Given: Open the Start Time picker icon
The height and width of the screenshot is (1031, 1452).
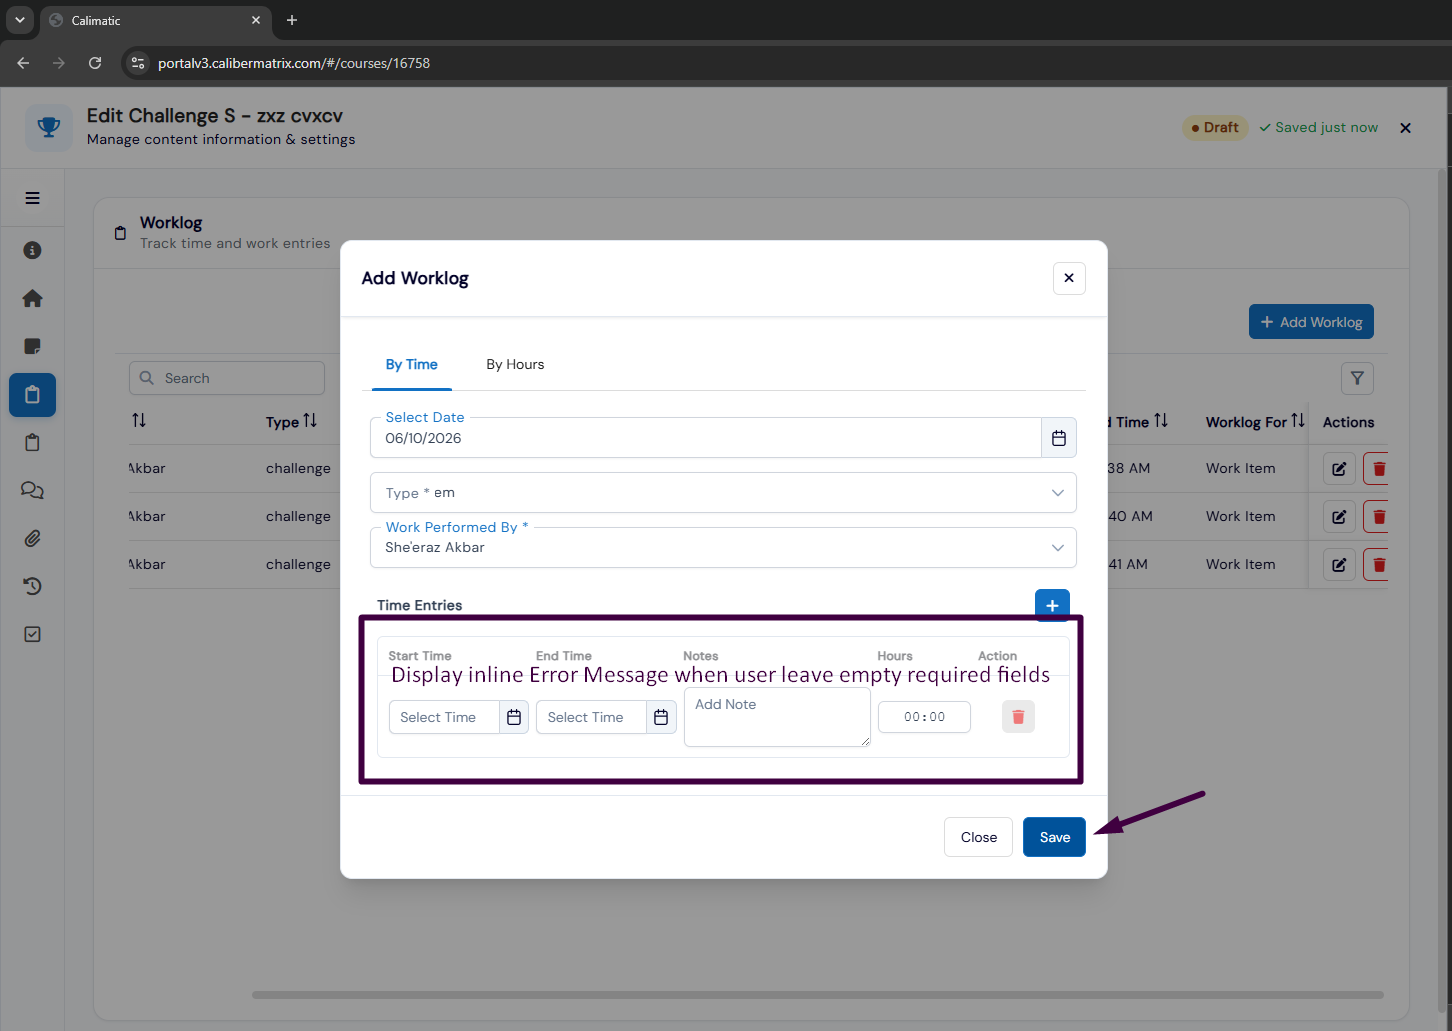Looking at the screenshot, I should click(514, 717).
